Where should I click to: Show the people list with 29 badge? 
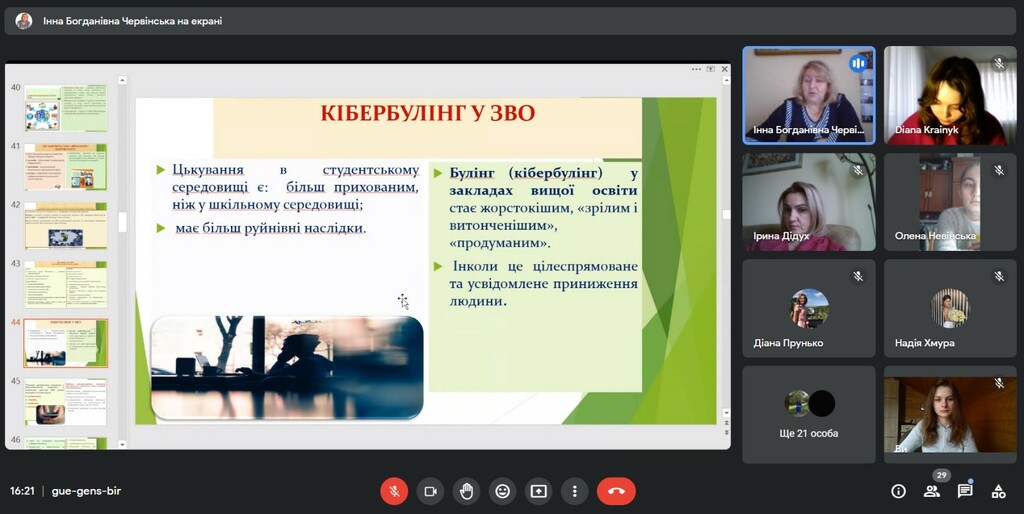click(x=932, y=491)
